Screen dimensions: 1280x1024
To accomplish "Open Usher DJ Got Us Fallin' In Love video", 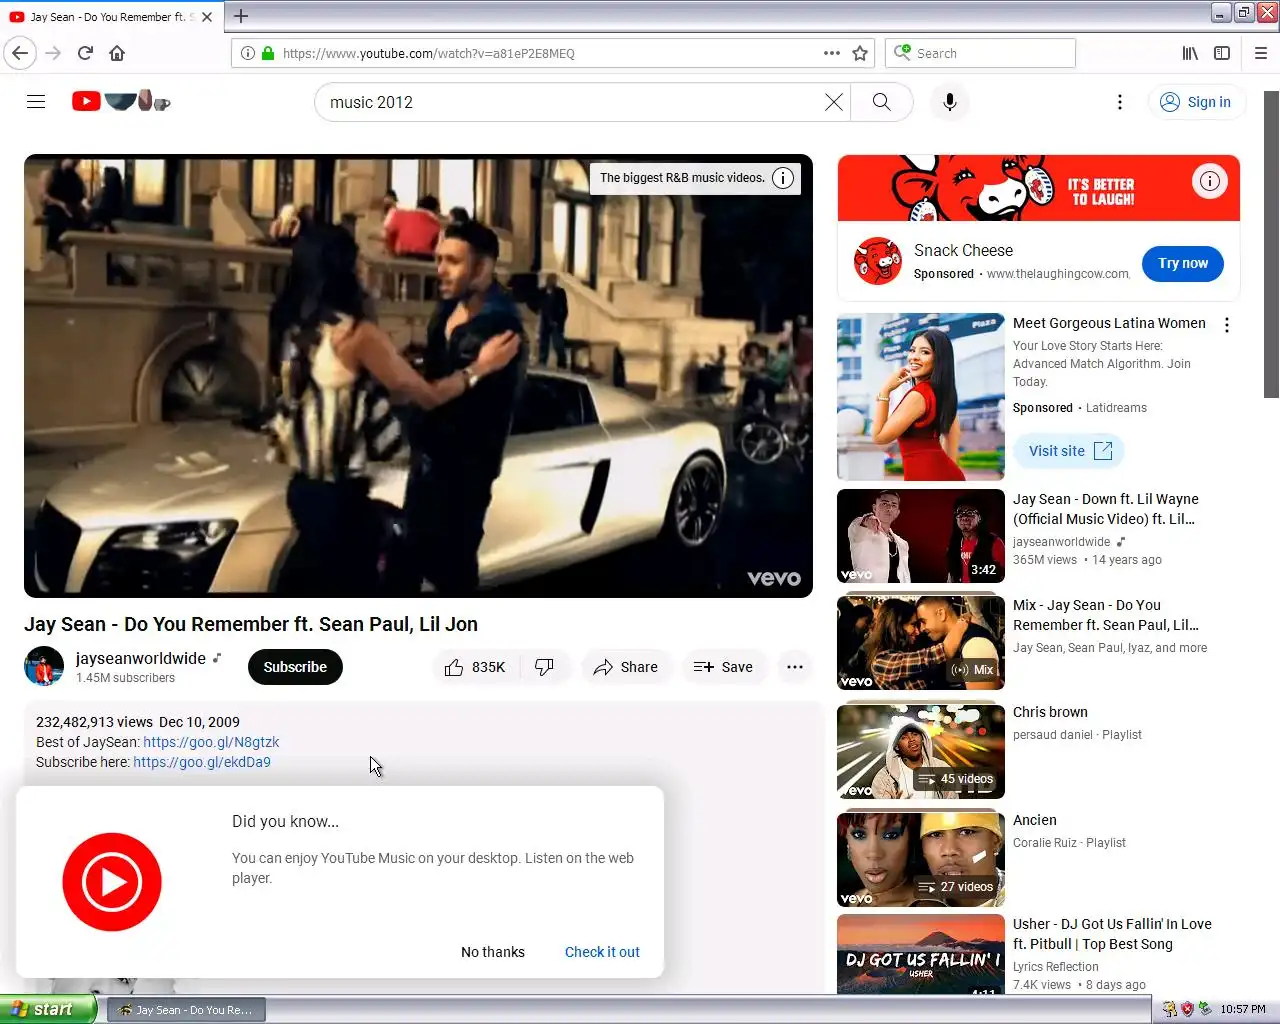I will click(921, 954).
